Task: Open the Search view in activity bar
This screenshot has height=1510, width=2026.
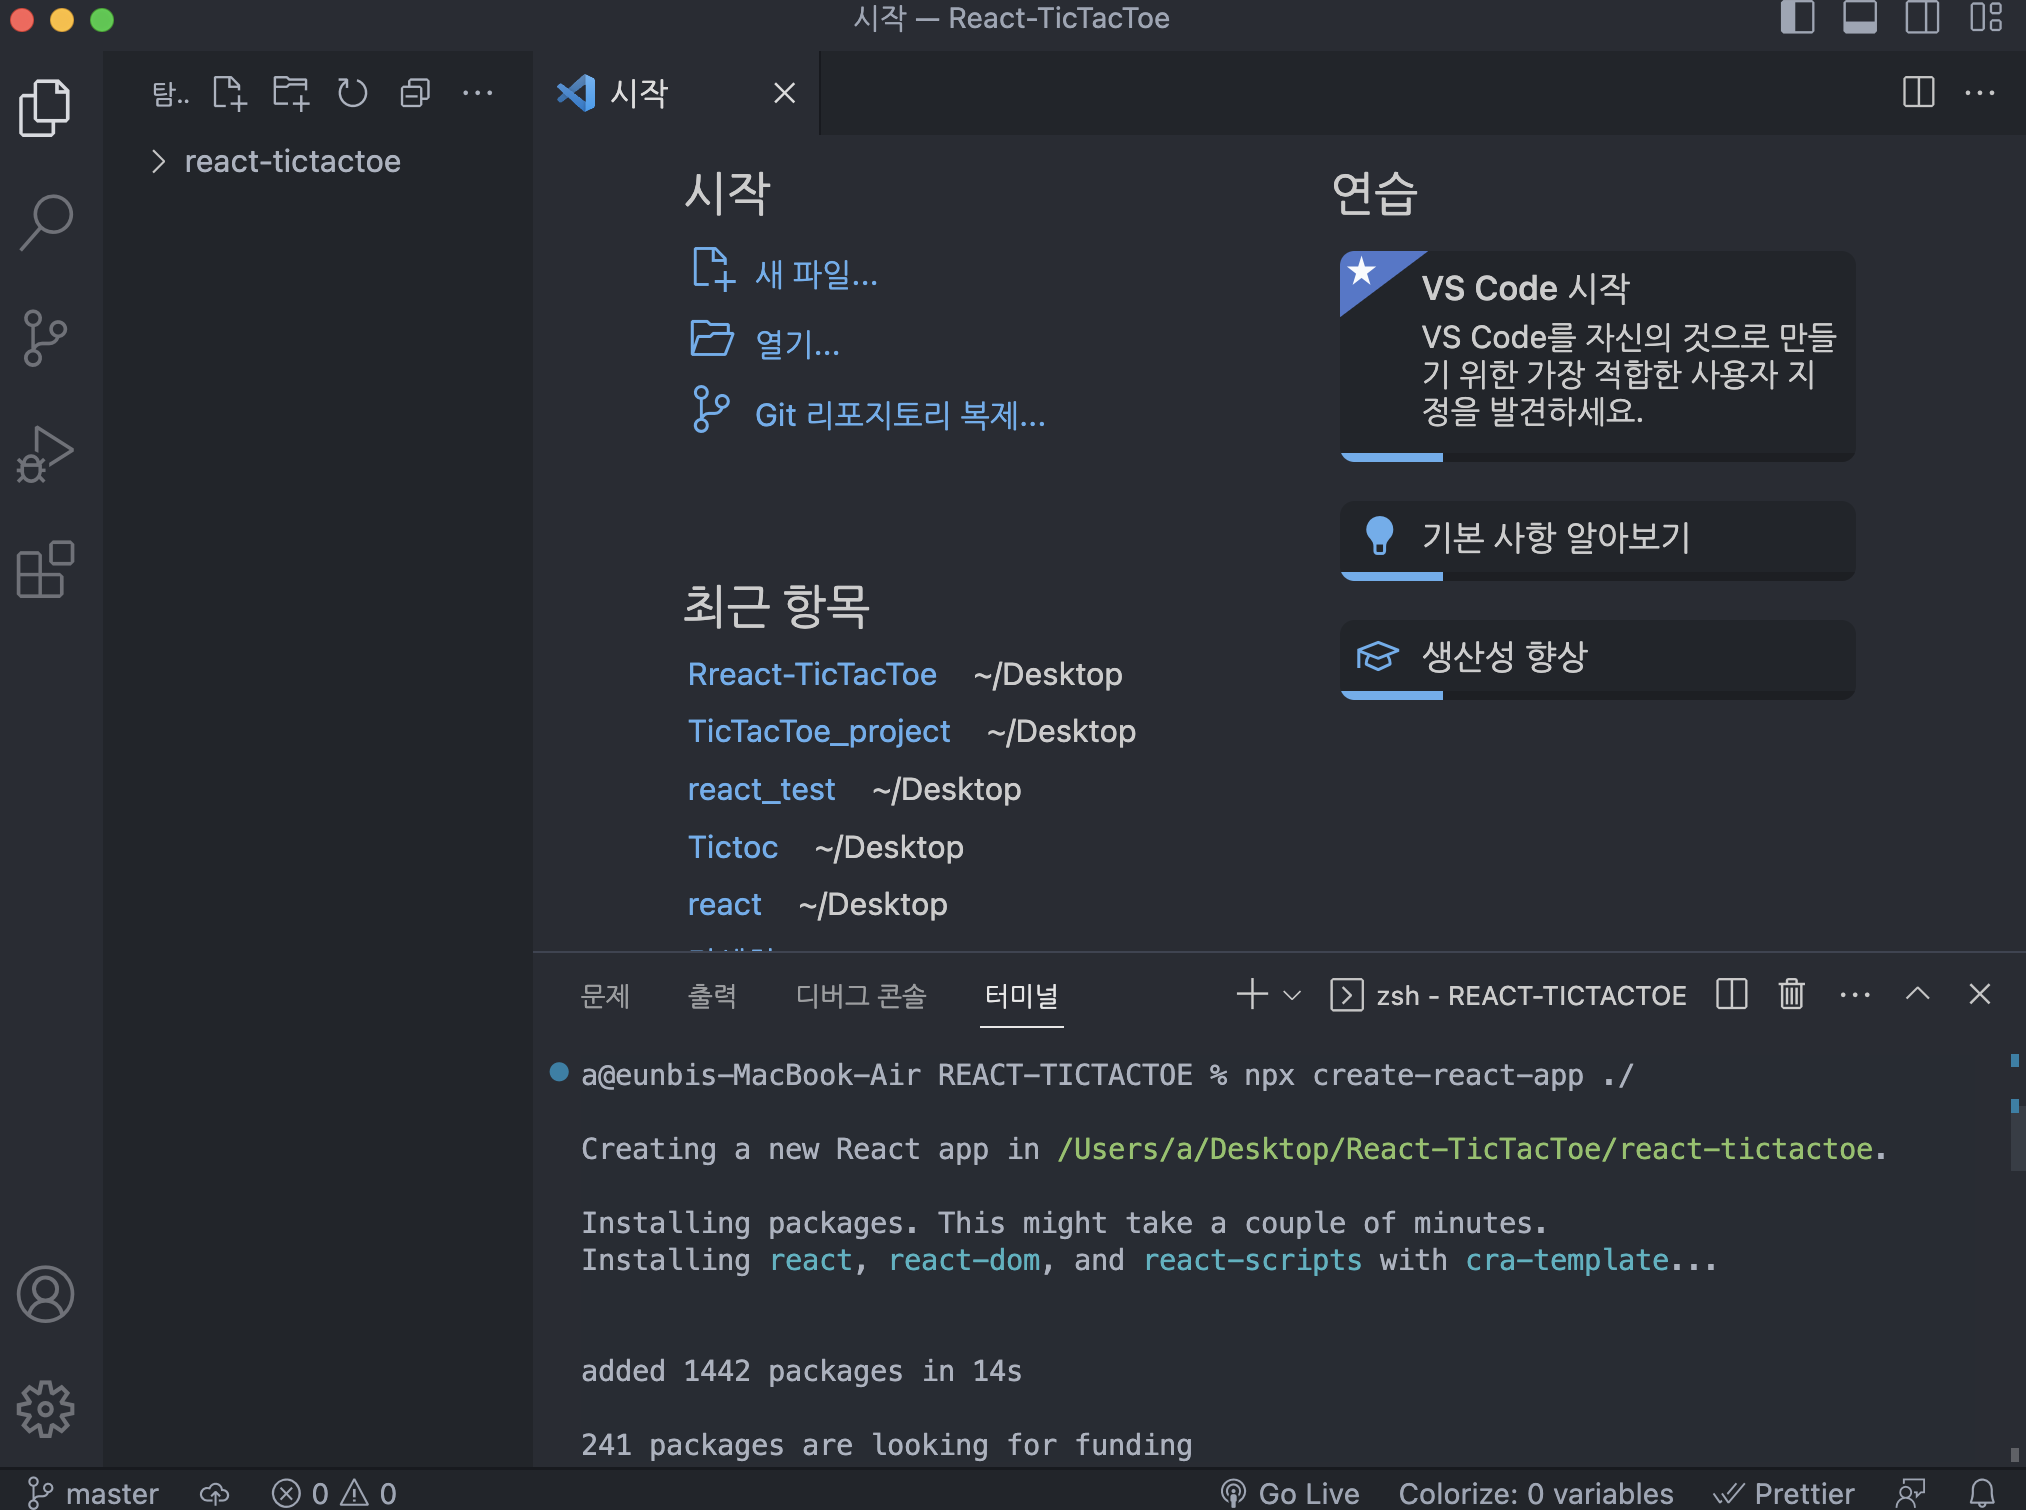Action: click(45, 222)
